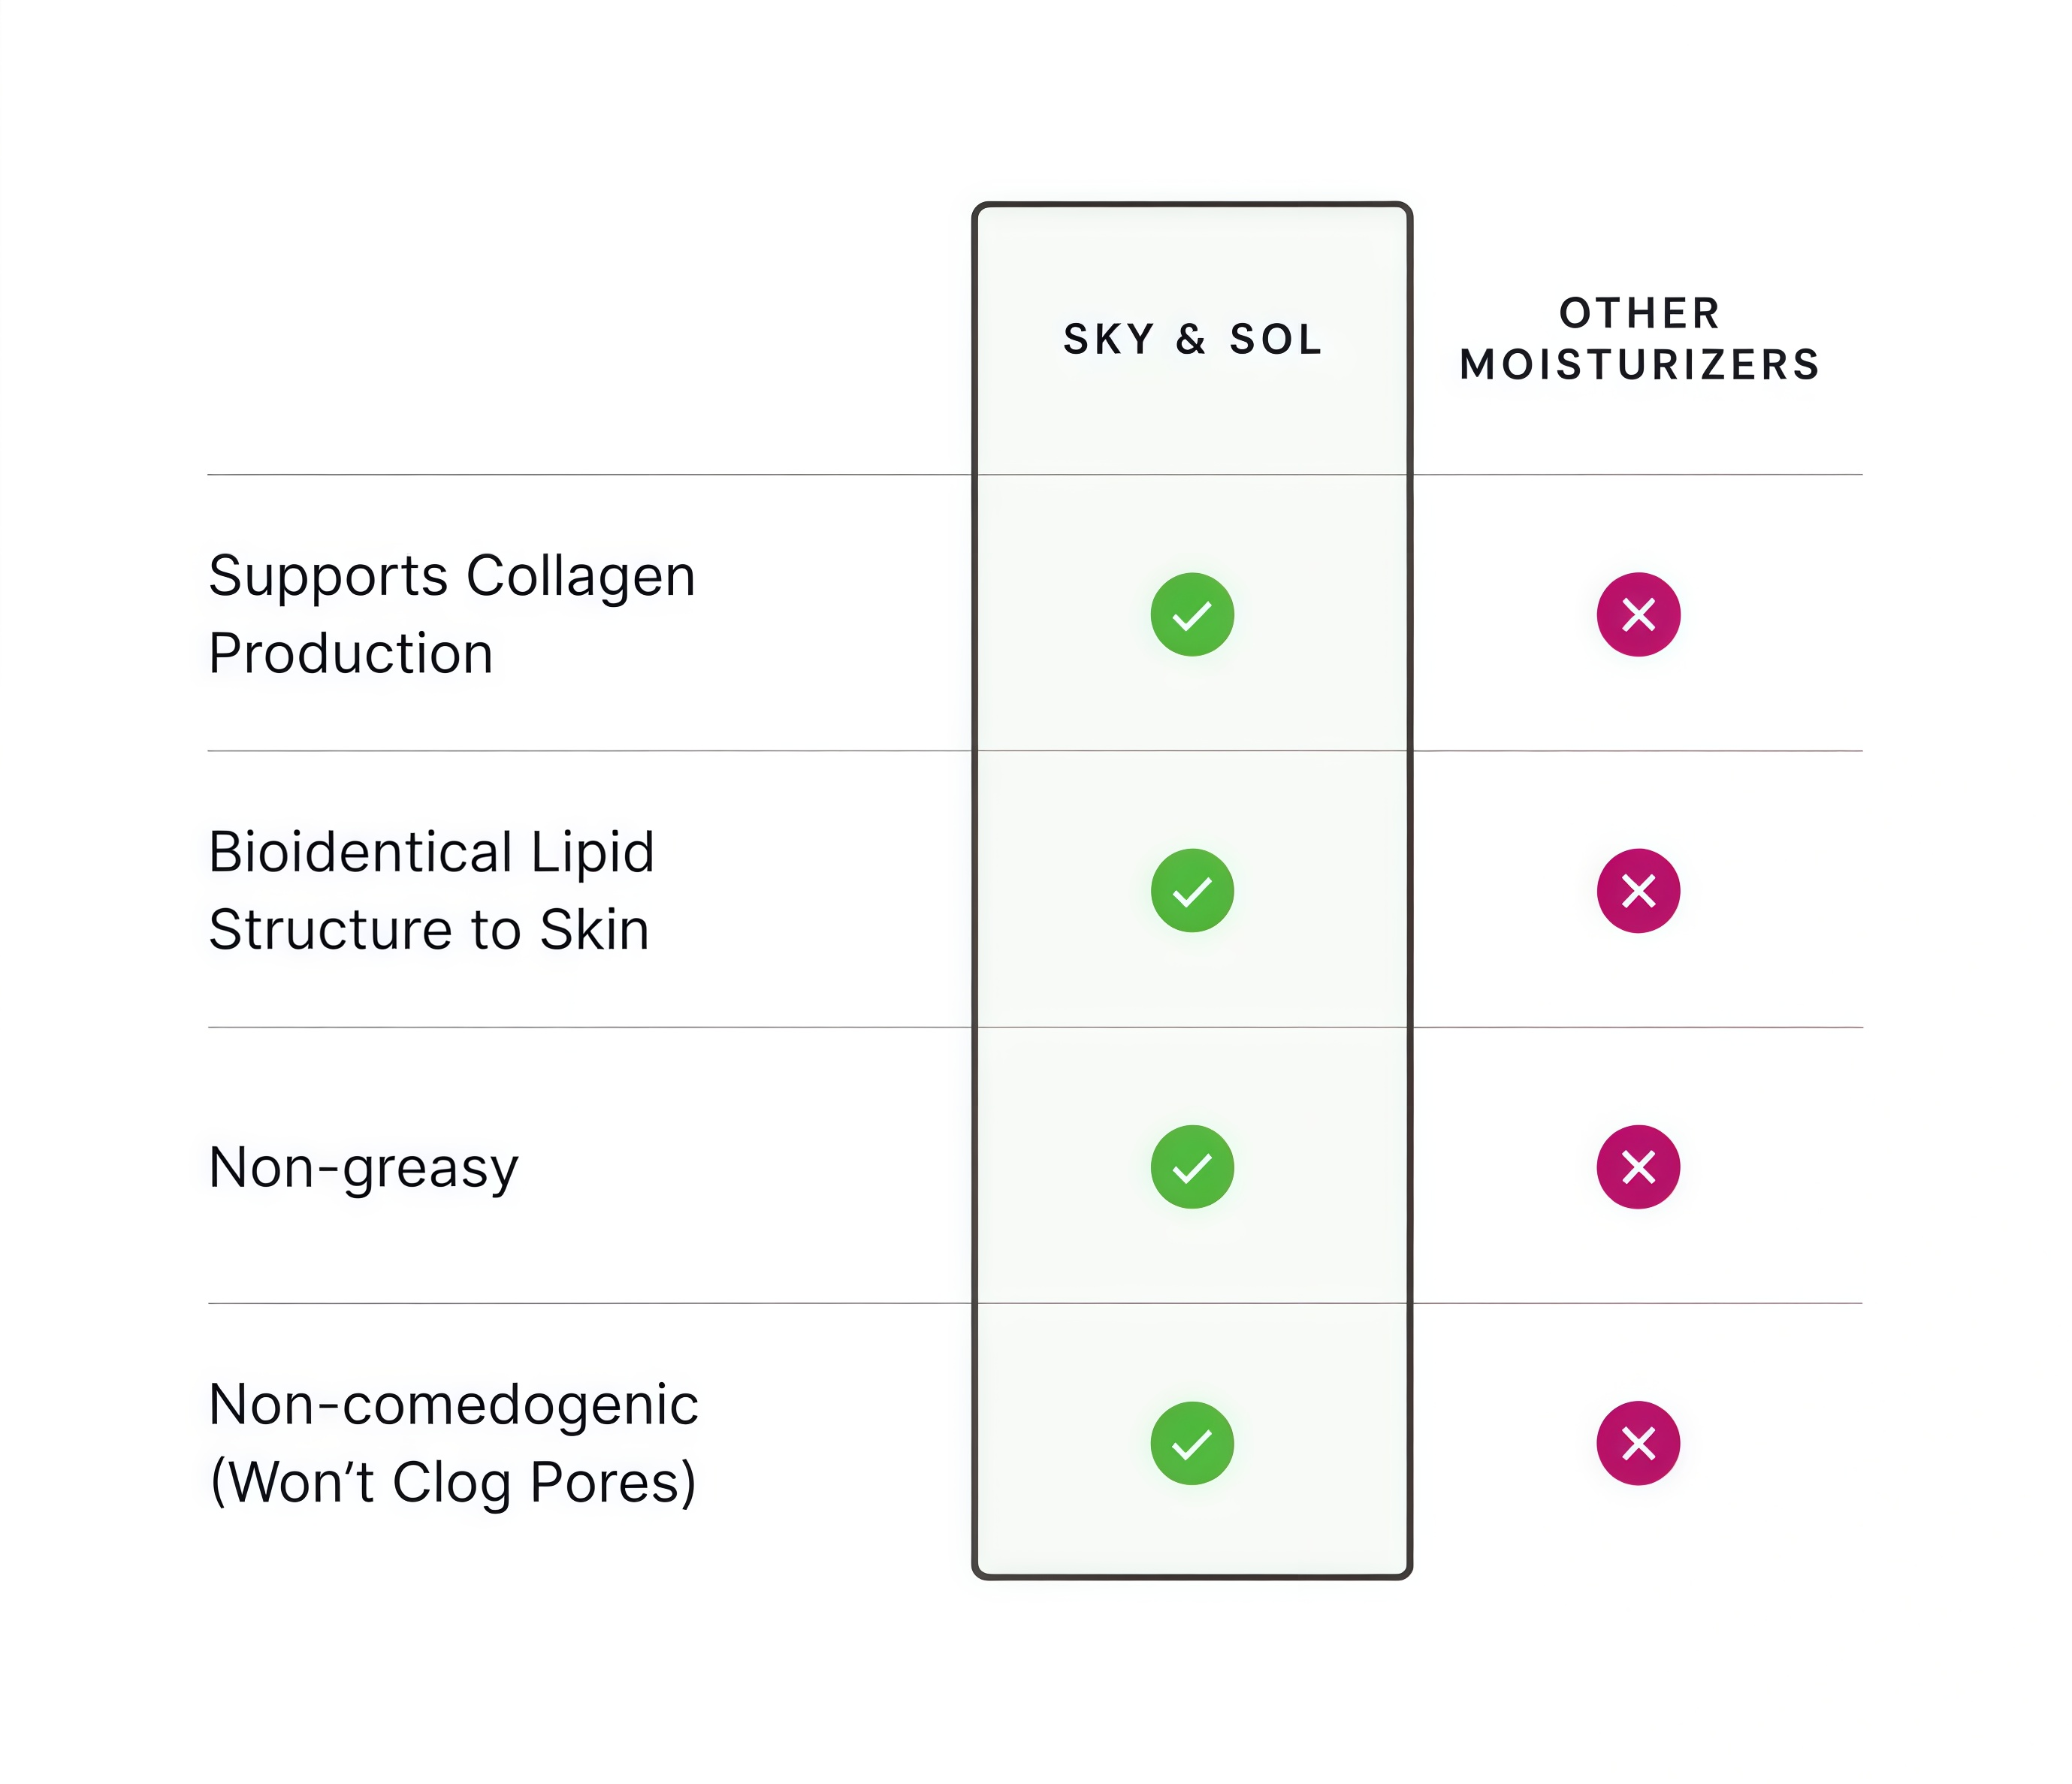Click the green checkmark for Bioidentical Lipid Structure
Viewport: 2072px width, 1784px height.
click(x=1192, y=890)
